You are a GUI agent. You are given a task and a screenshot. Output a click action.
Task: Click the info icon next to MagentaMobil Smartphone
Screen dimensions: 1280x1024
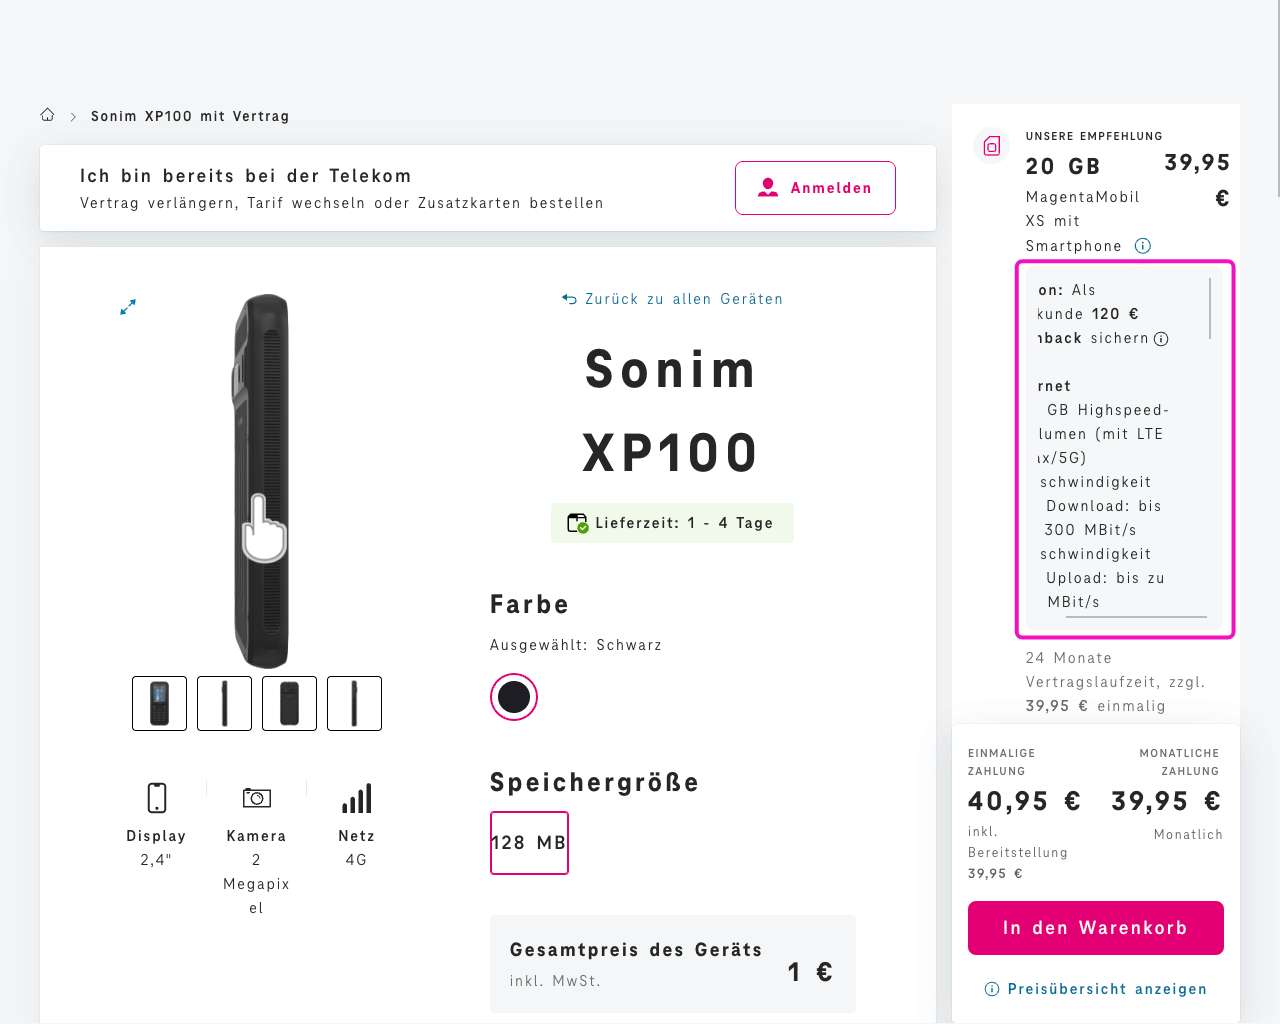click(x=1142, y=245)
